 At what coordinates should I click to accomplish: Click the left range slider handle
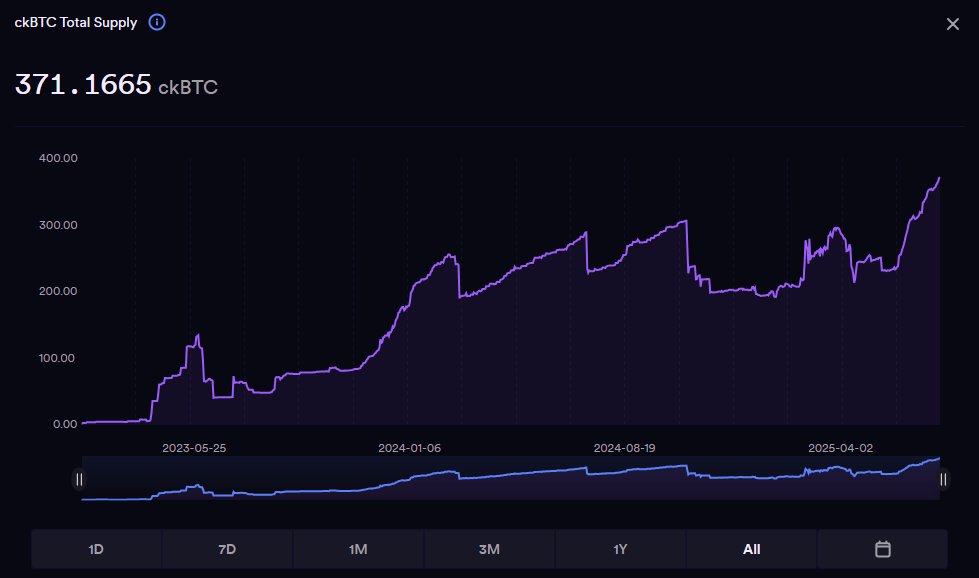79,479
